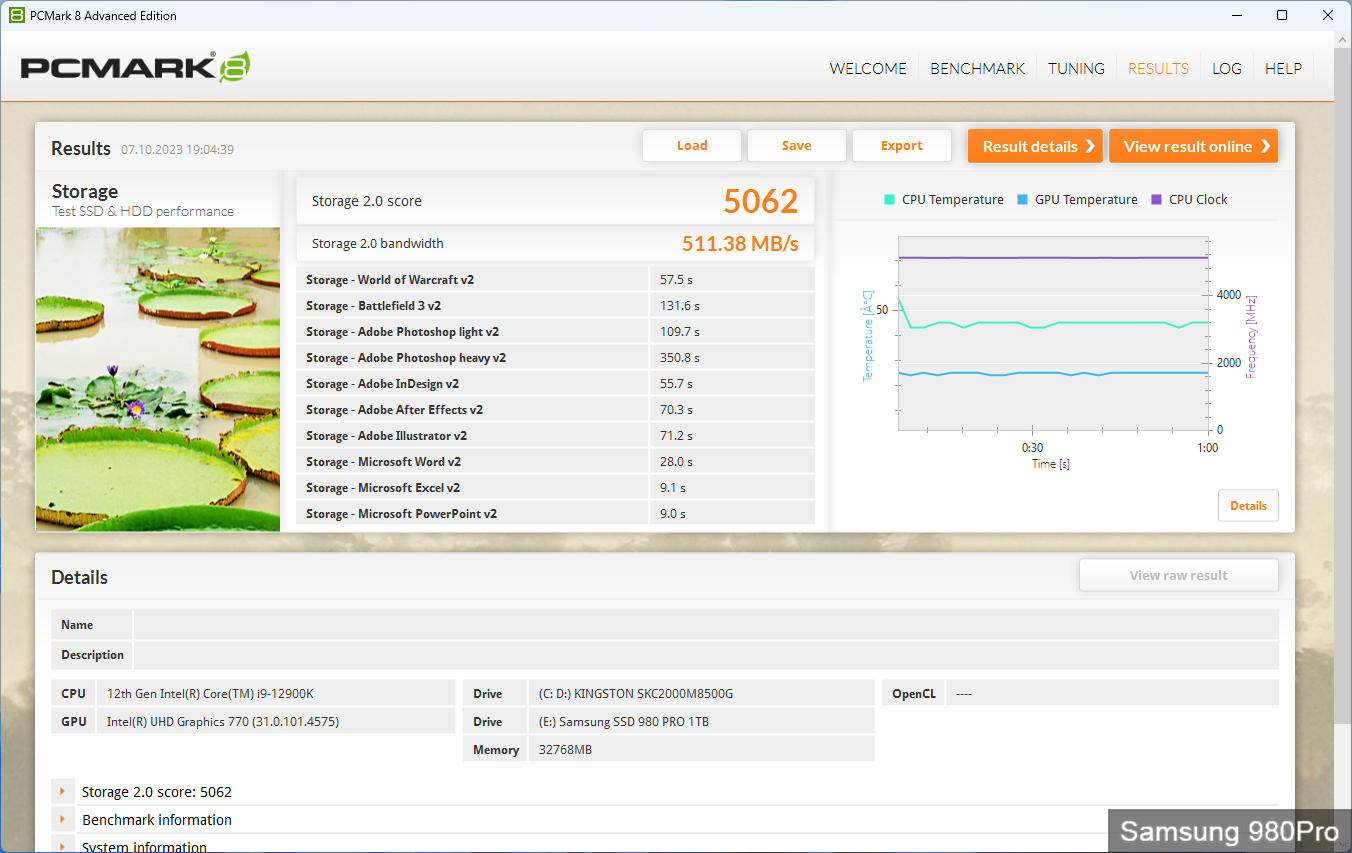Click the PCMark 8 logo

point(135,67)
